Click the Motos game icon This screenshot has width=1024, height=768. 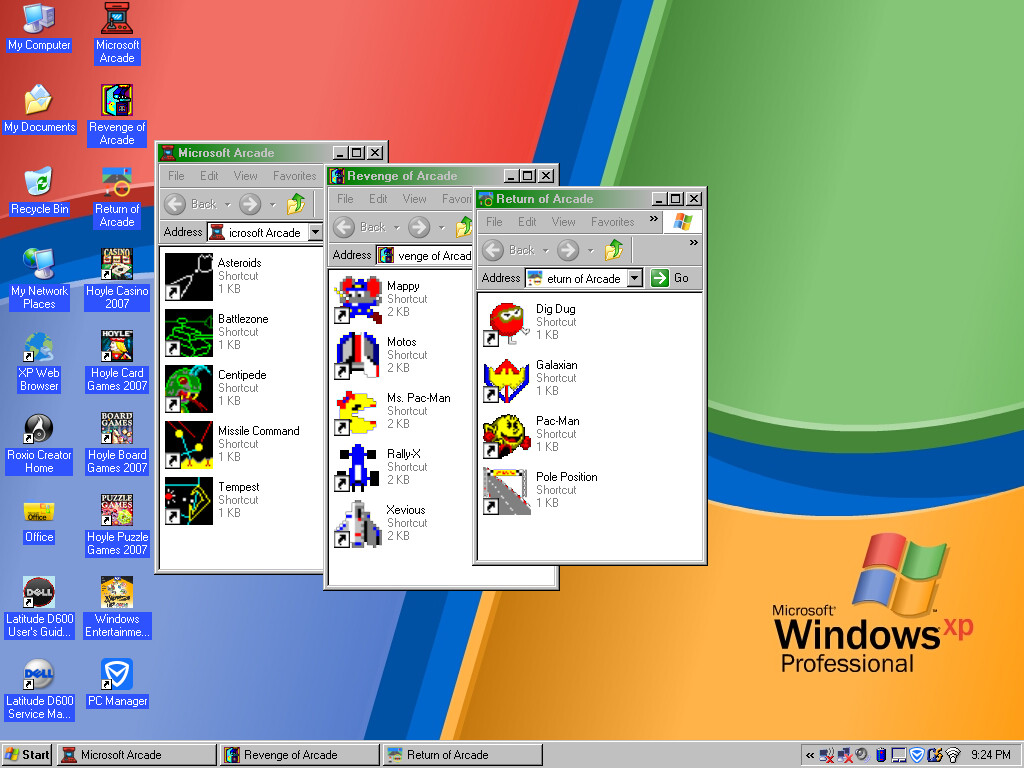(x=358, y=356)
